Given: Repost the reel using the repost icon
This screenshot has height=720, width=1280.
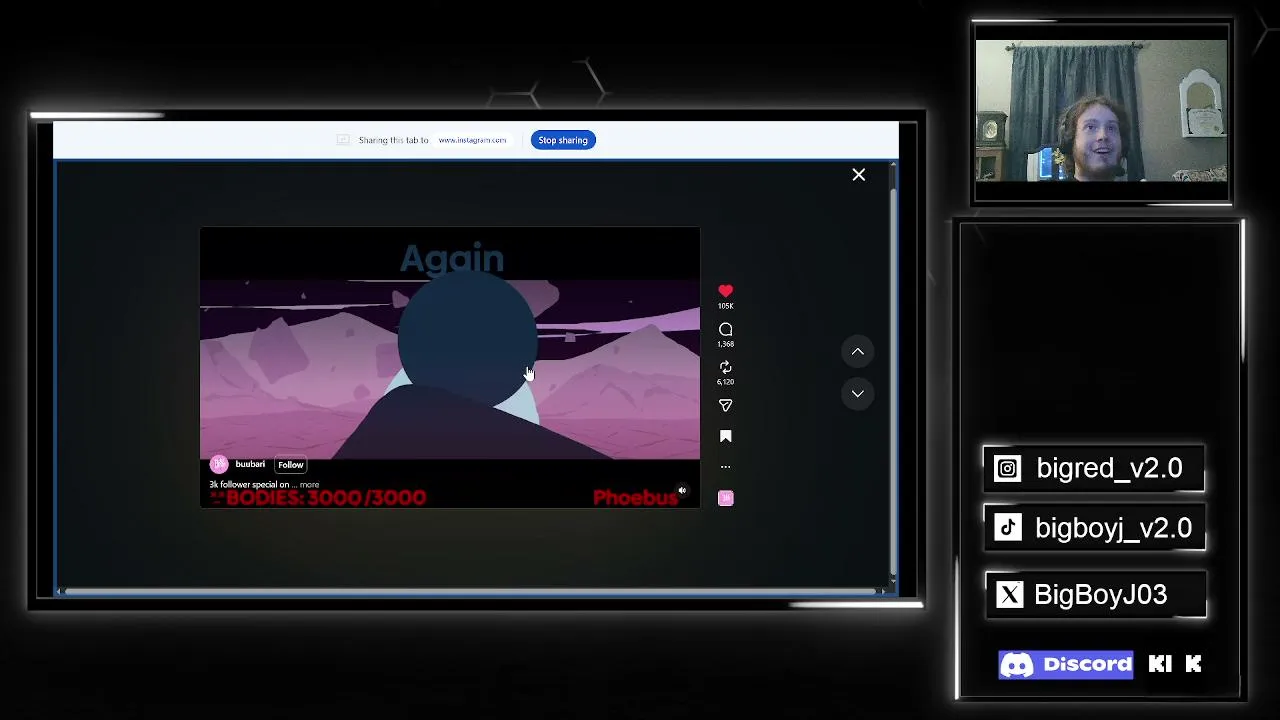Looking at the screenshot, I should pyautogui.click(x=725, y=367).
